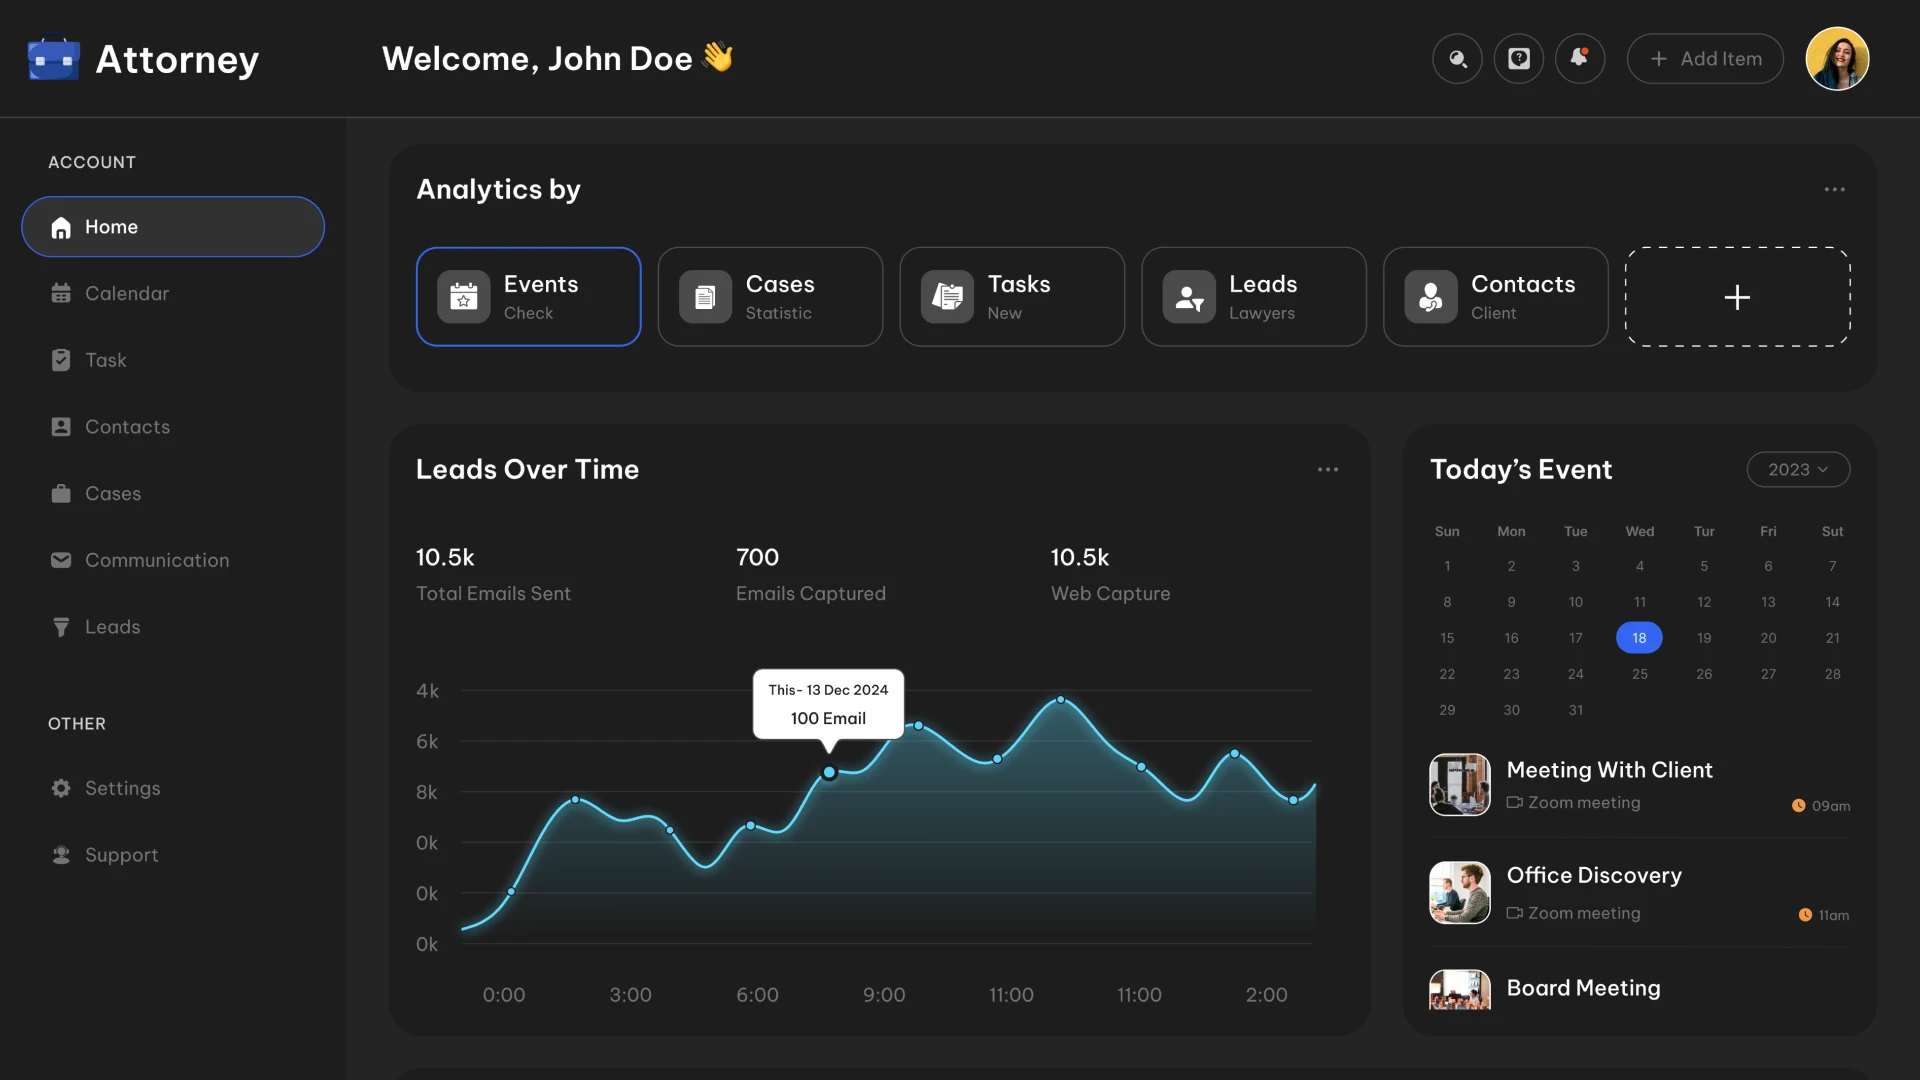1920x1080 pixels.
Task: Toggle the Cases Statistic filter card
Action: pyautogui.click(x=771, y=296)
